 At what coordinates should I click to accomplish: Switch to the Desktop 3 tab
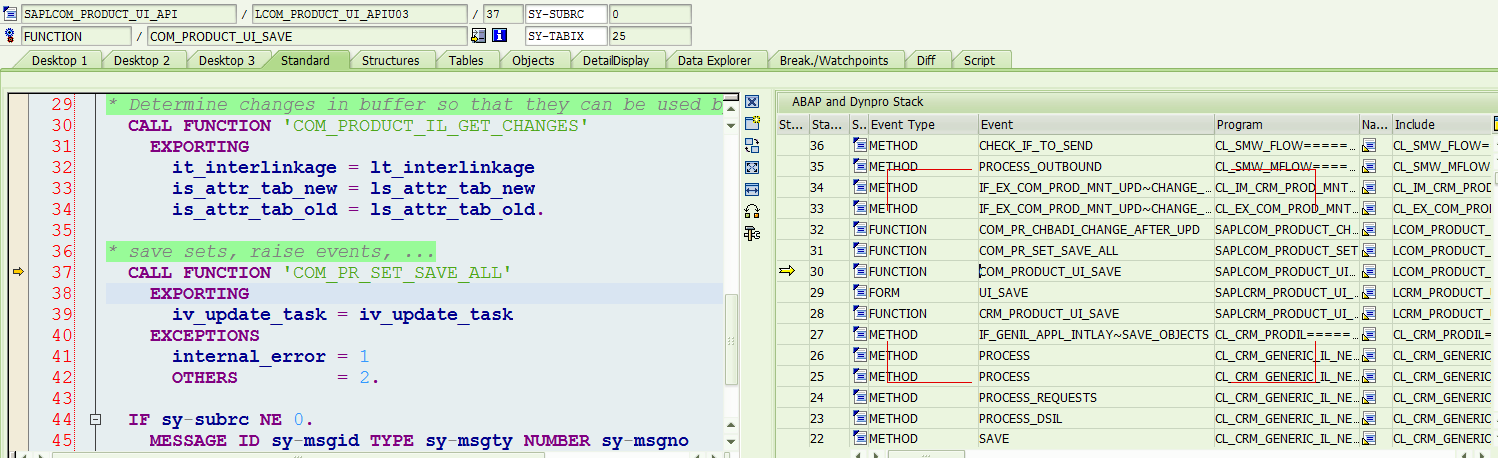[227, 60]
